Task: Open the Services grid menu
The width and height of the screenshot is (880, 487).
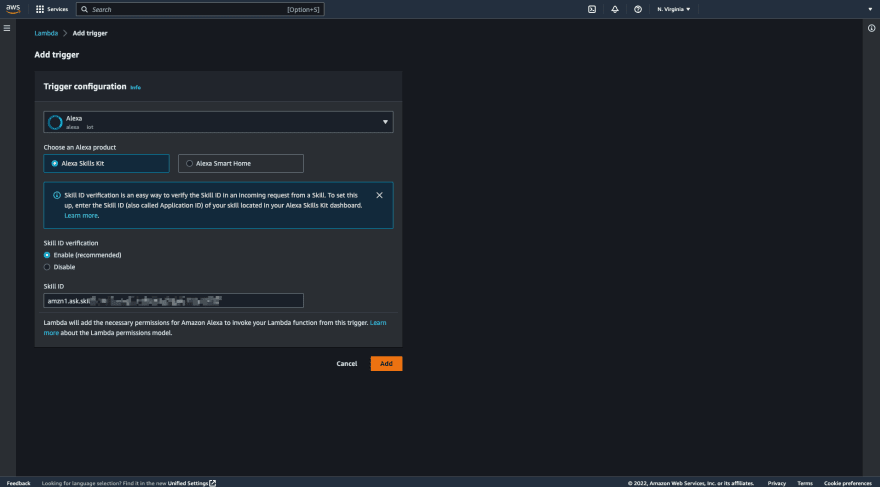Action: [52, 9]
